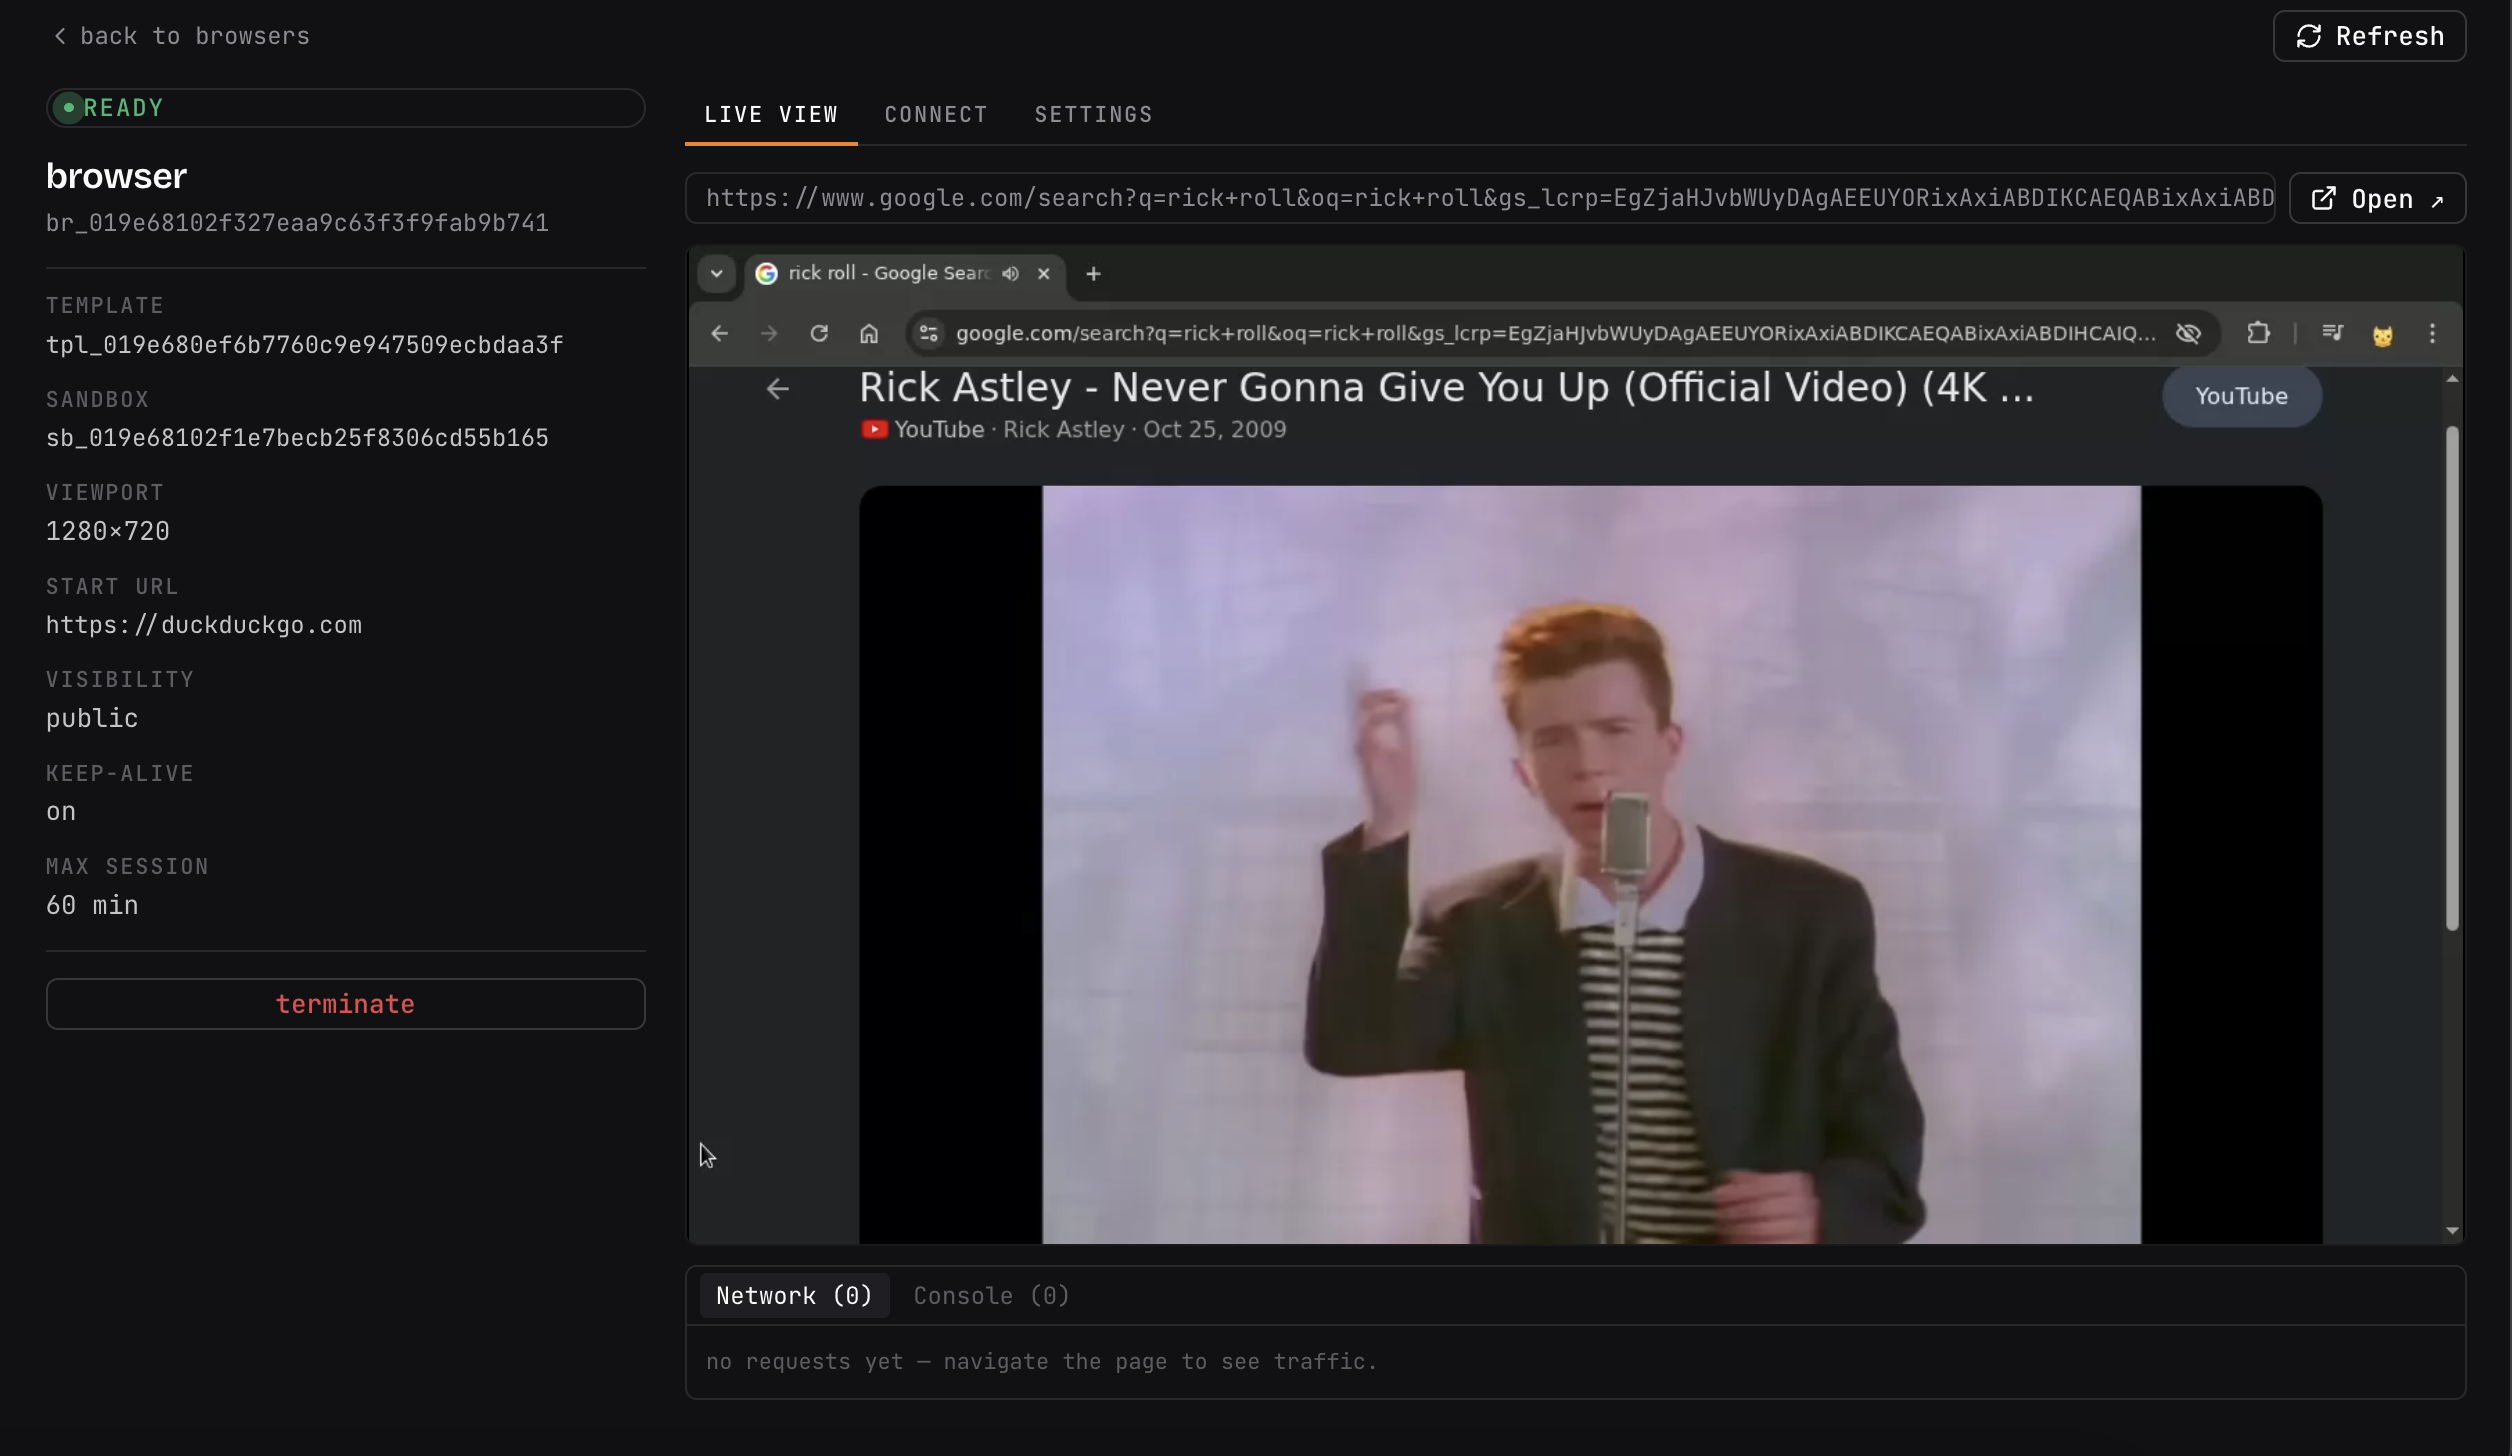Click the READY status badge

[345, 108]
